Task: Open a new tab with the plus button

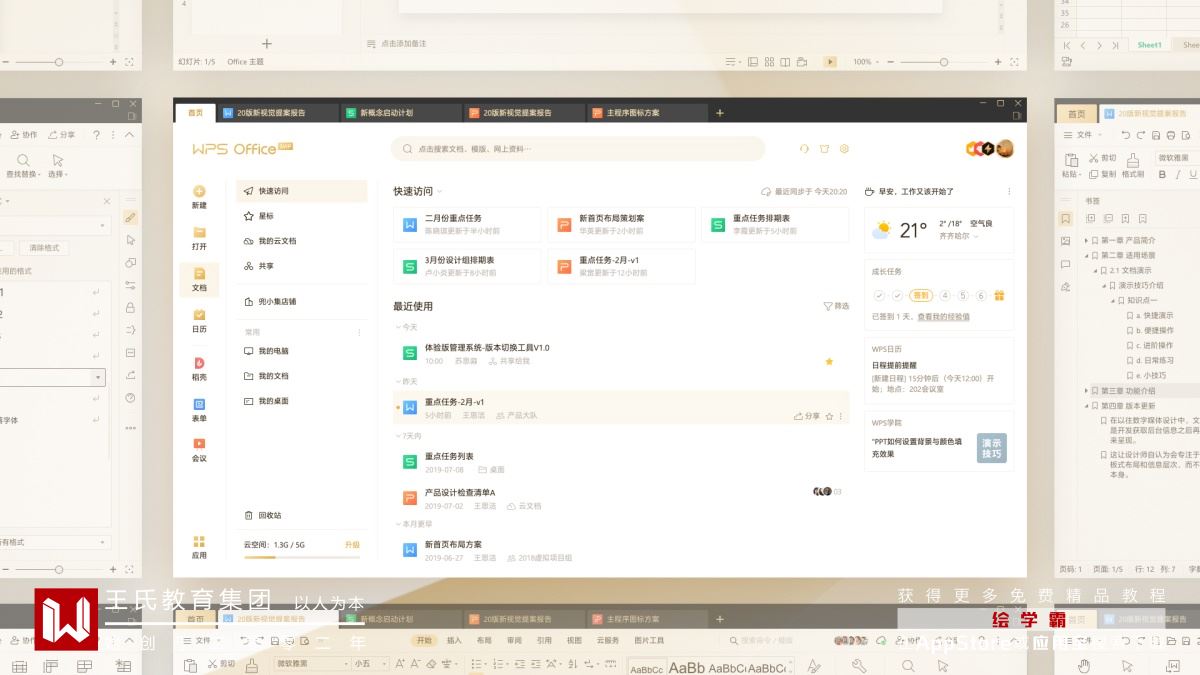Action: point(720,113)
